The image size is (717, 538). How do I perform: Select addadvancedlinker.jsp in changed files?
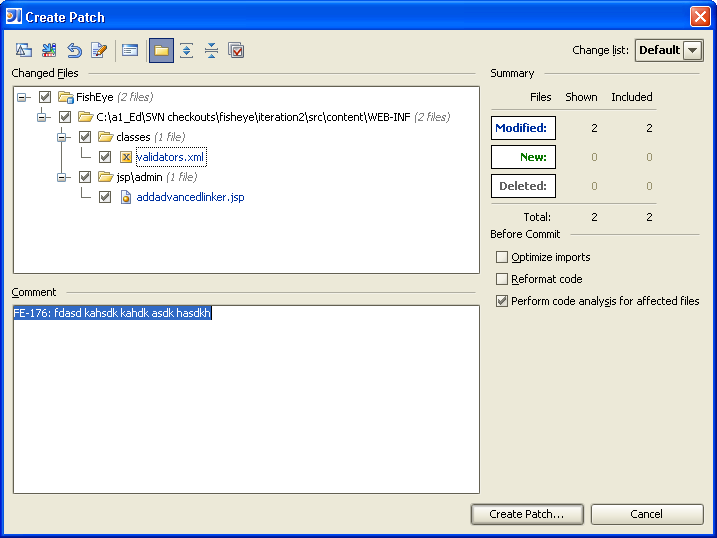coord(190,197)
